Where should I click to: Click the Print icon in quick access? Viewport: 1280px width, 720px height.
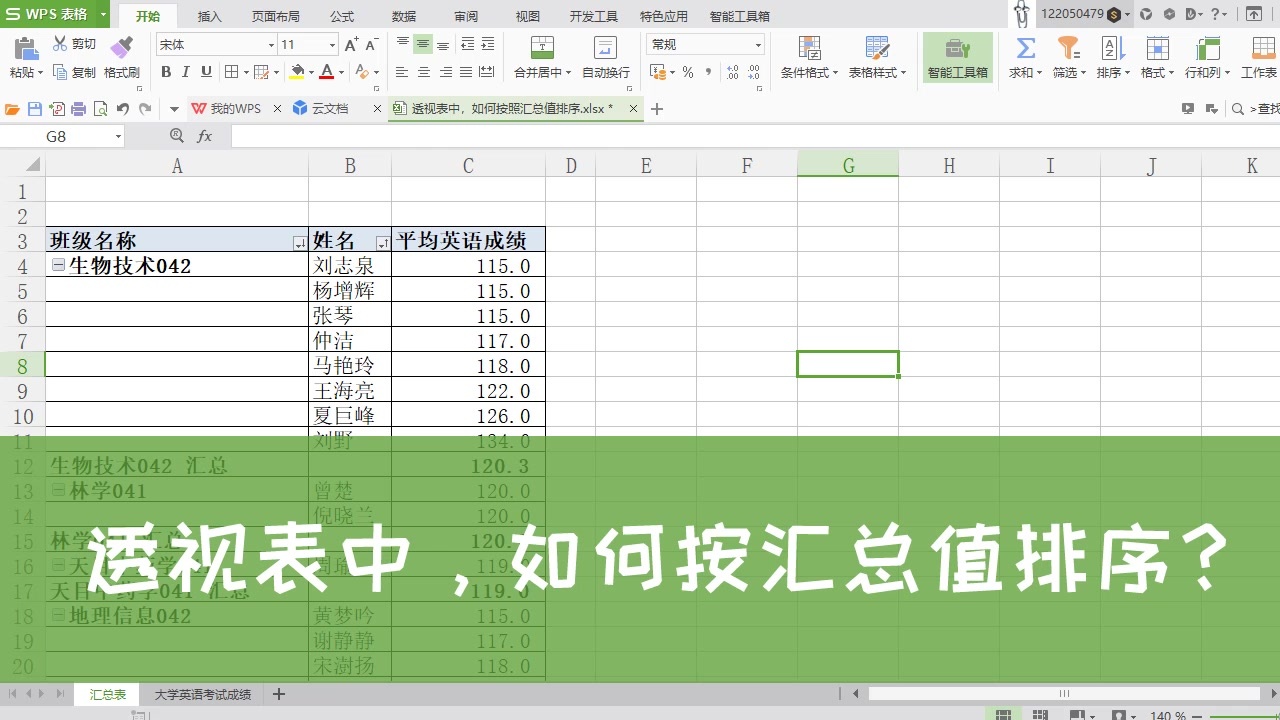pos(79,109)
